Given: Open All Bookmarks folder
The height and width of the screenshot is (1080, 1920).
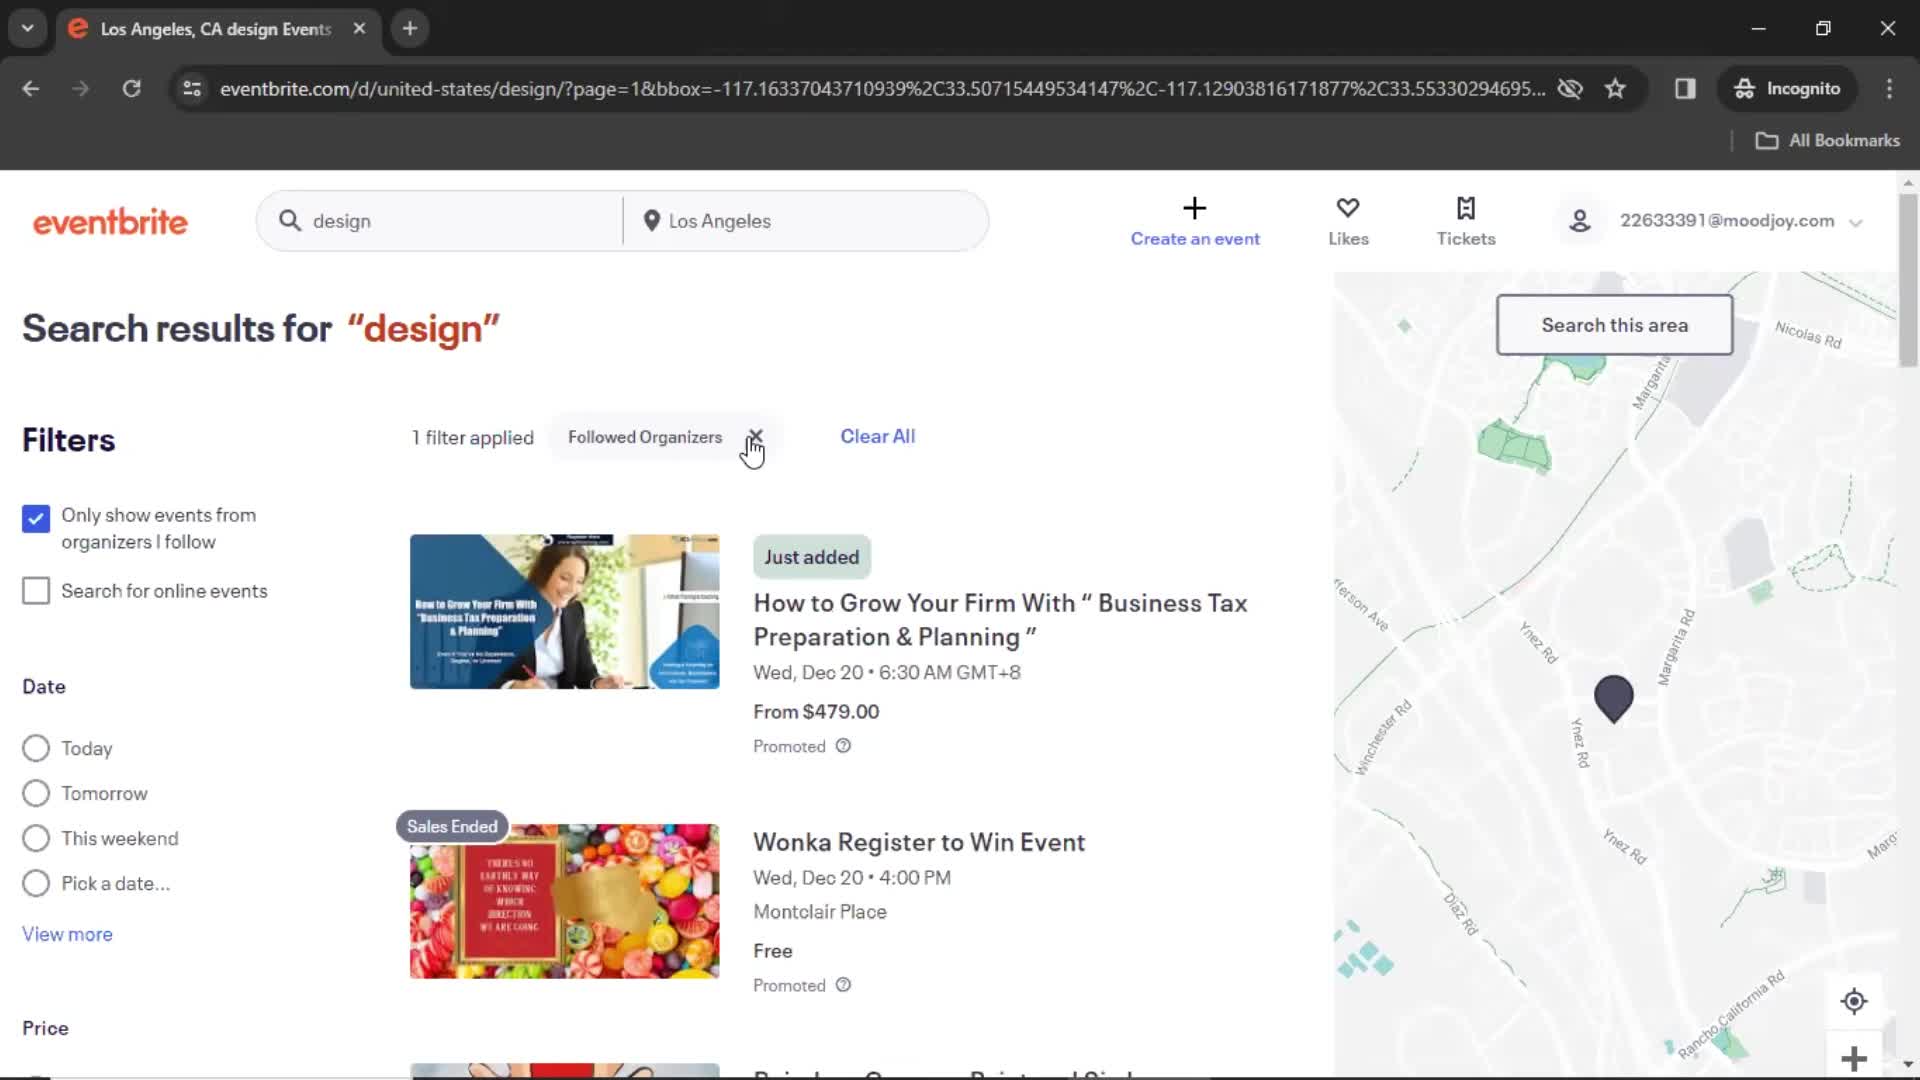Looking at the screenshot, I should click(1828, 141).
